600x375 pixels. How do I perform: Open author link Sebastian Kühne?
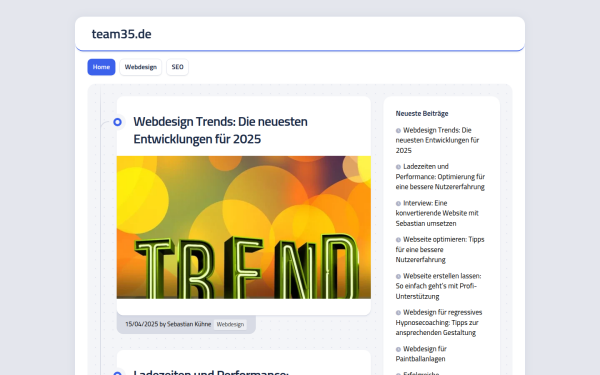(189, 324)
